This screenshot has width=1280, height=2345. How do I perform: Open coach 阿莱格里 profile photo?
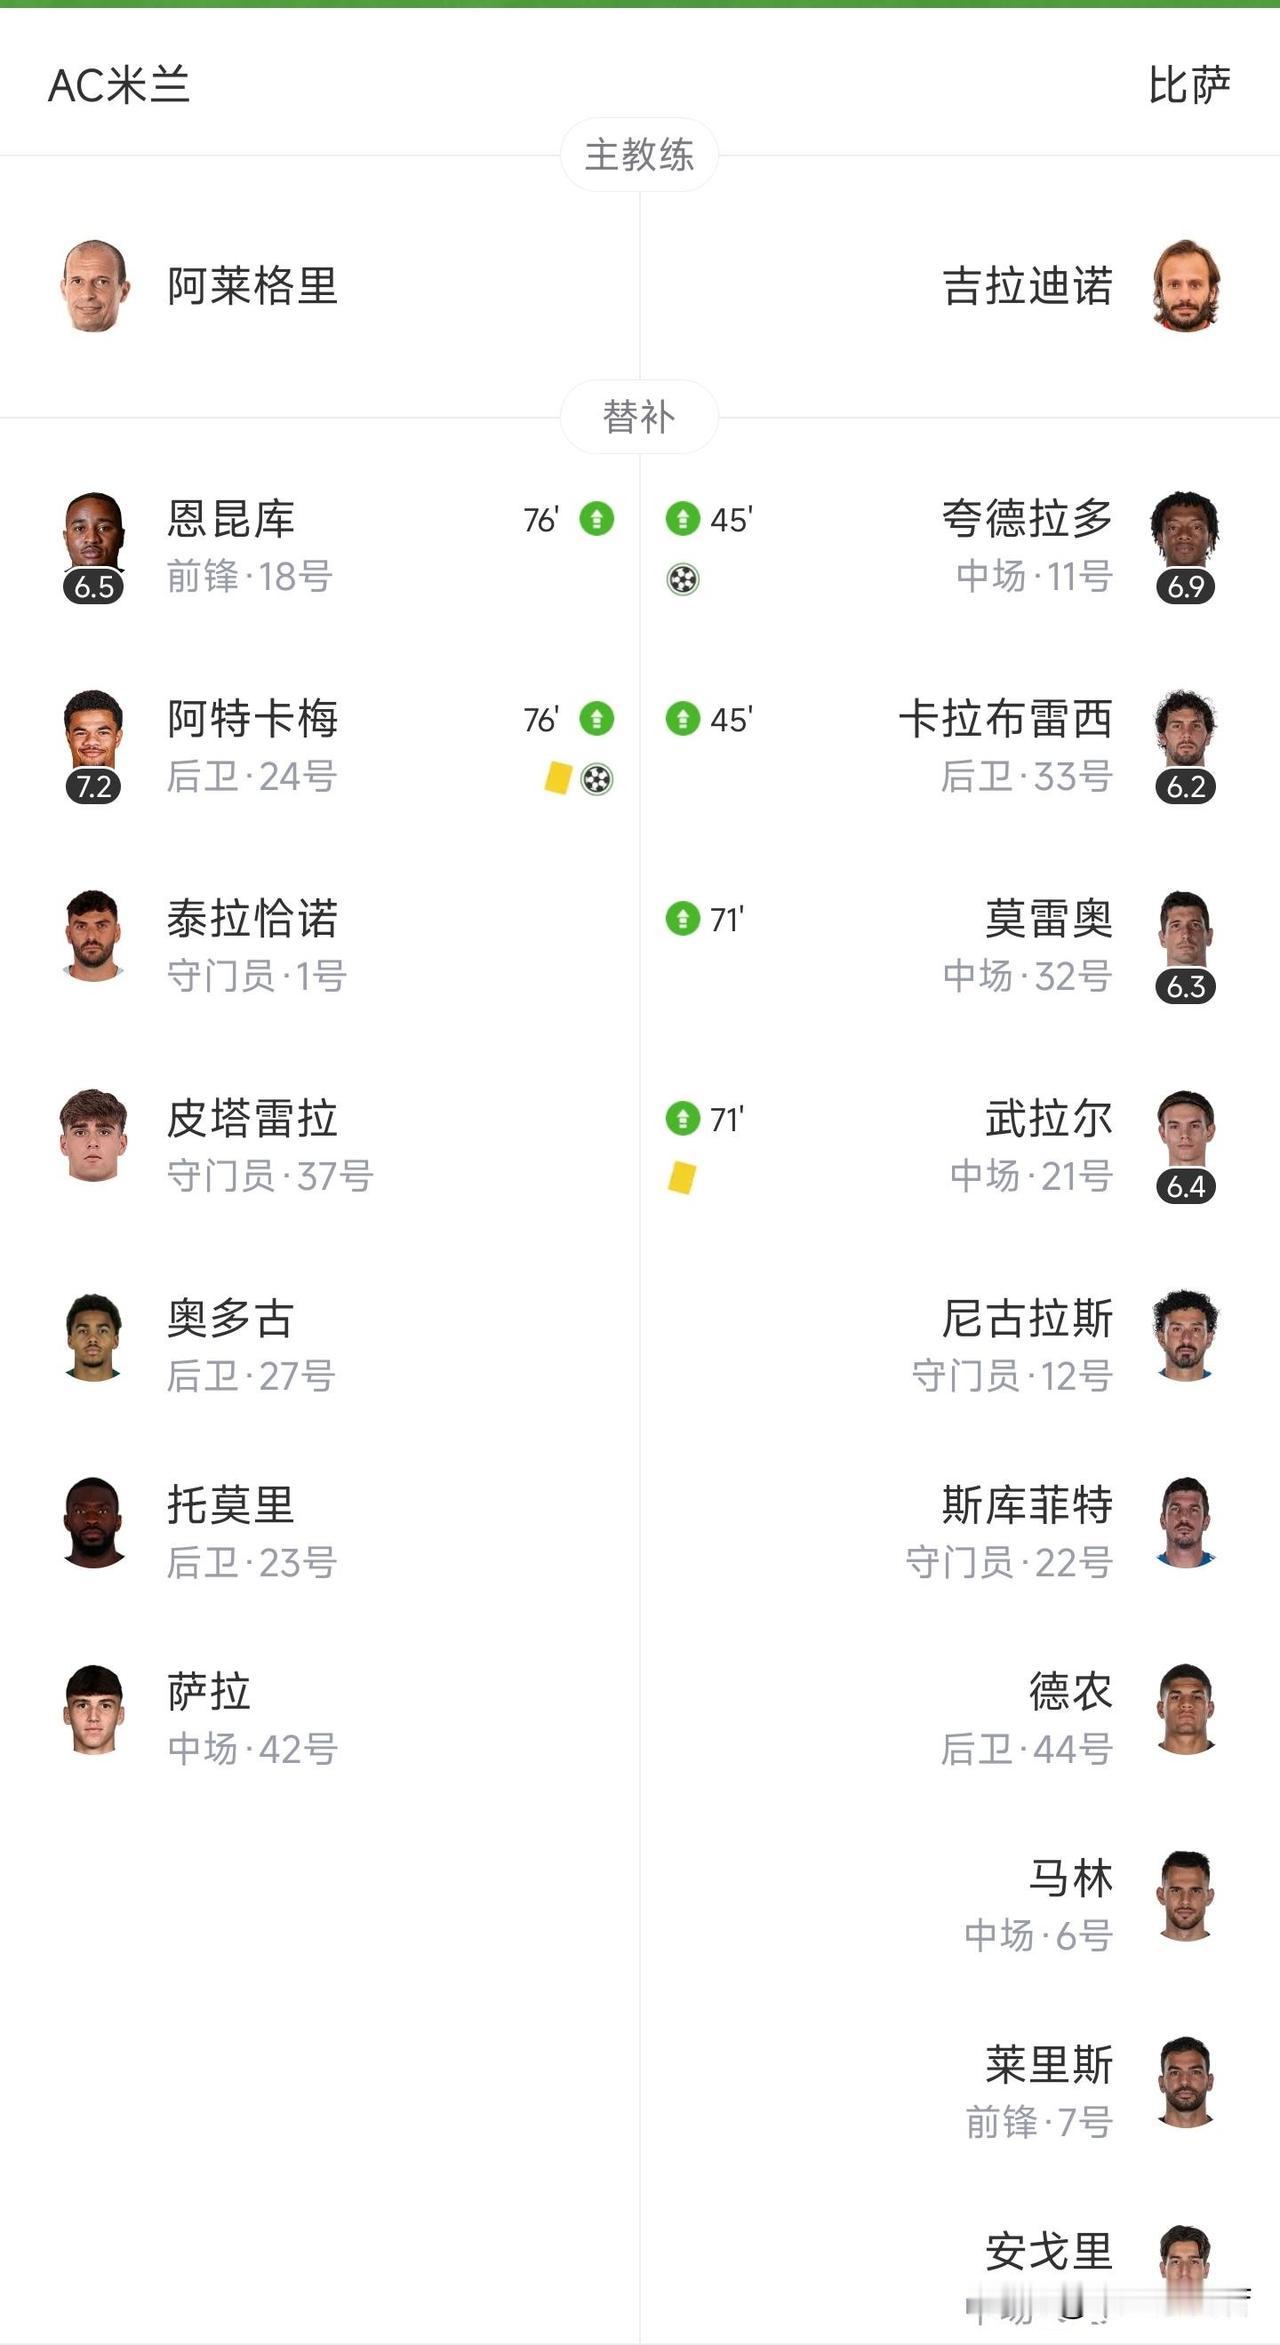(x=94, y=286)
